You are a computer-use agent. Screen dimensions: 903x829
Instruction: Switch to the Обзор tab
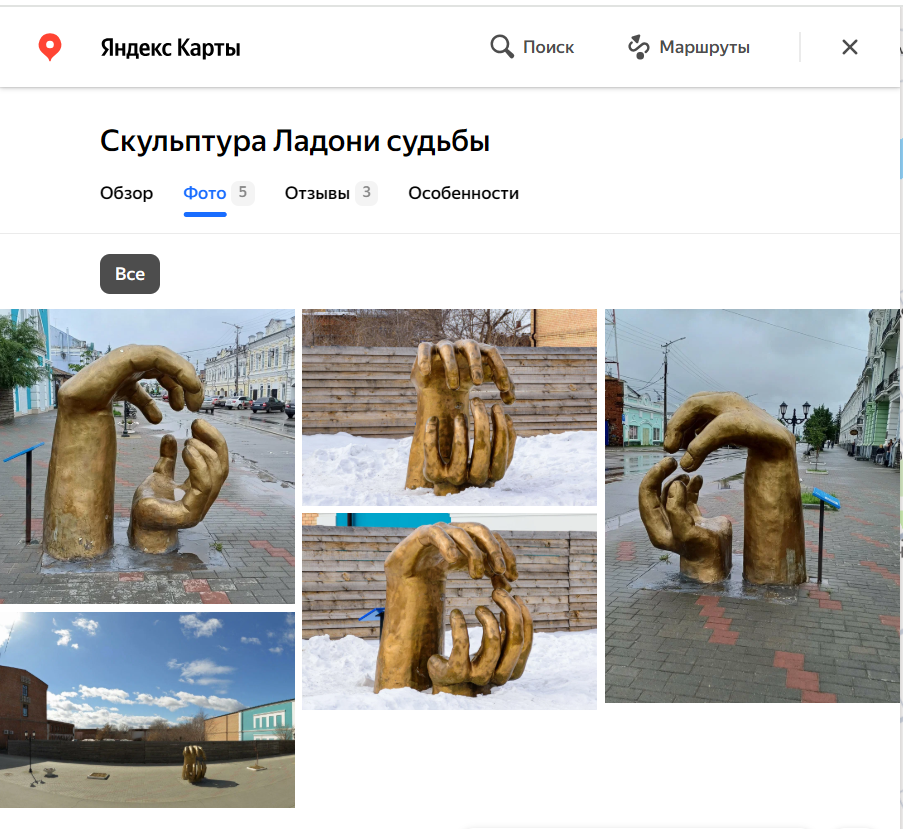click(x=126, y=193)
